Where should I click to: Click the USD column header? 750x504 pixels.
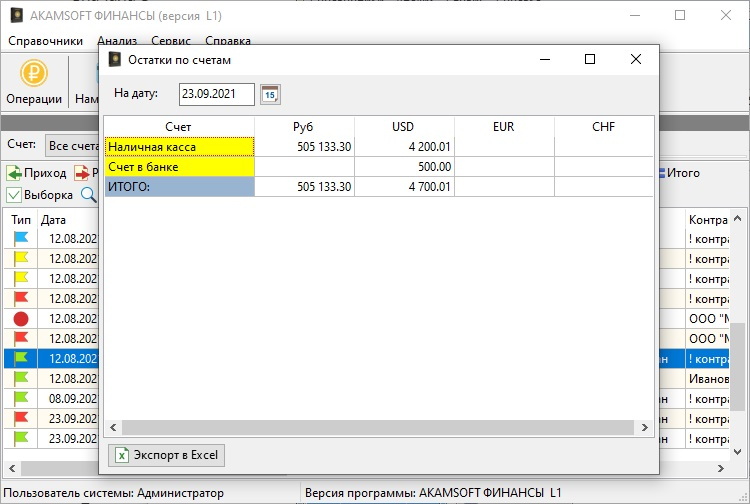click(404, 127)
